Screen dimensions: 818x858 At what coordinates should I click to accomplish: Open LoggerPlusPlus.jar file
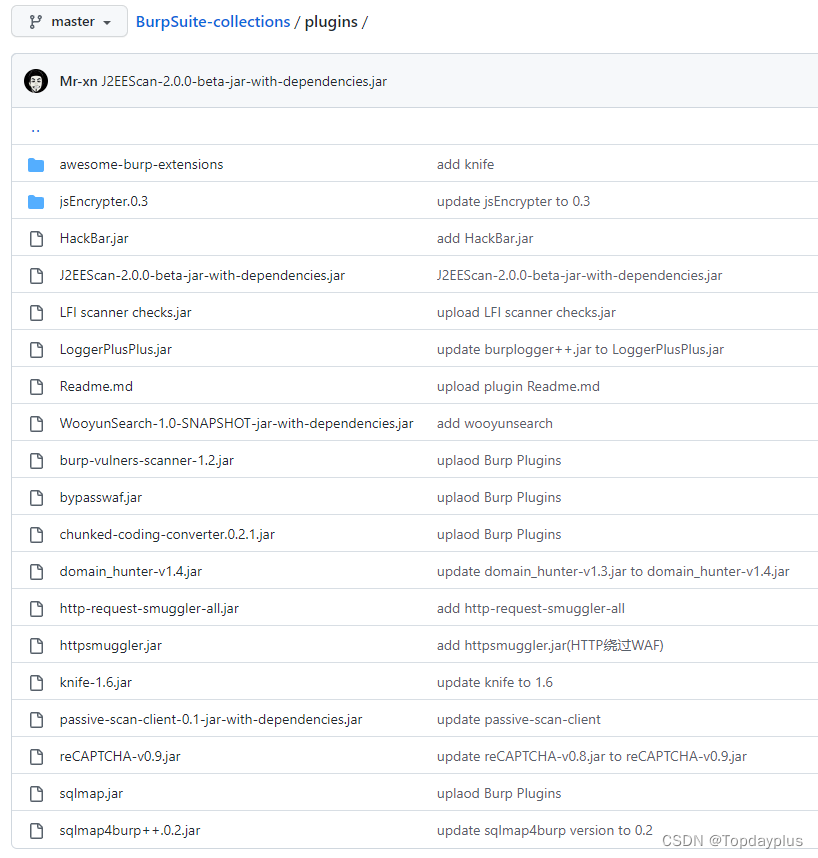[115, 349]
